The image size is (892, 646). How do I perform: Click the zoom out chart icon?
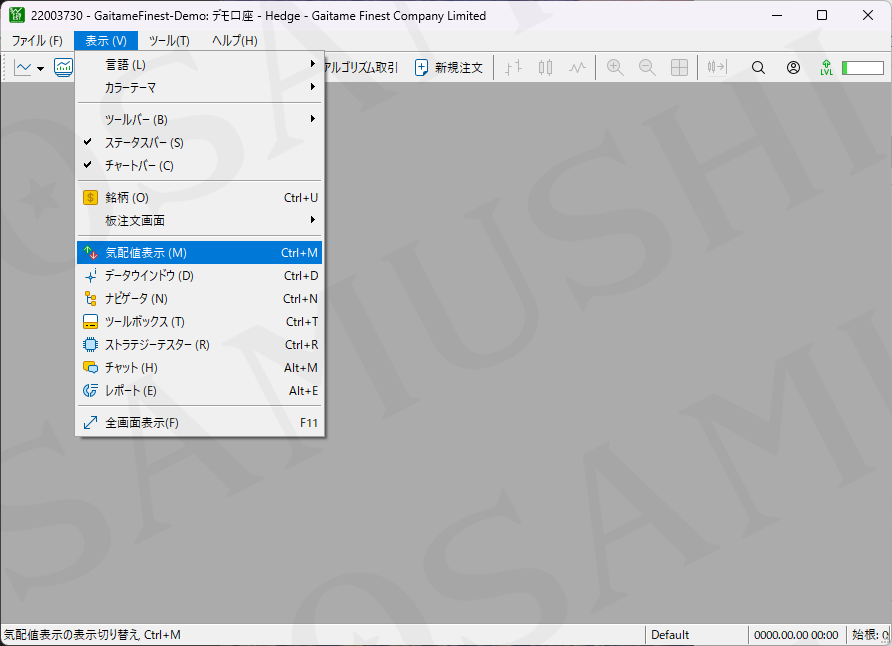[647, 68]
